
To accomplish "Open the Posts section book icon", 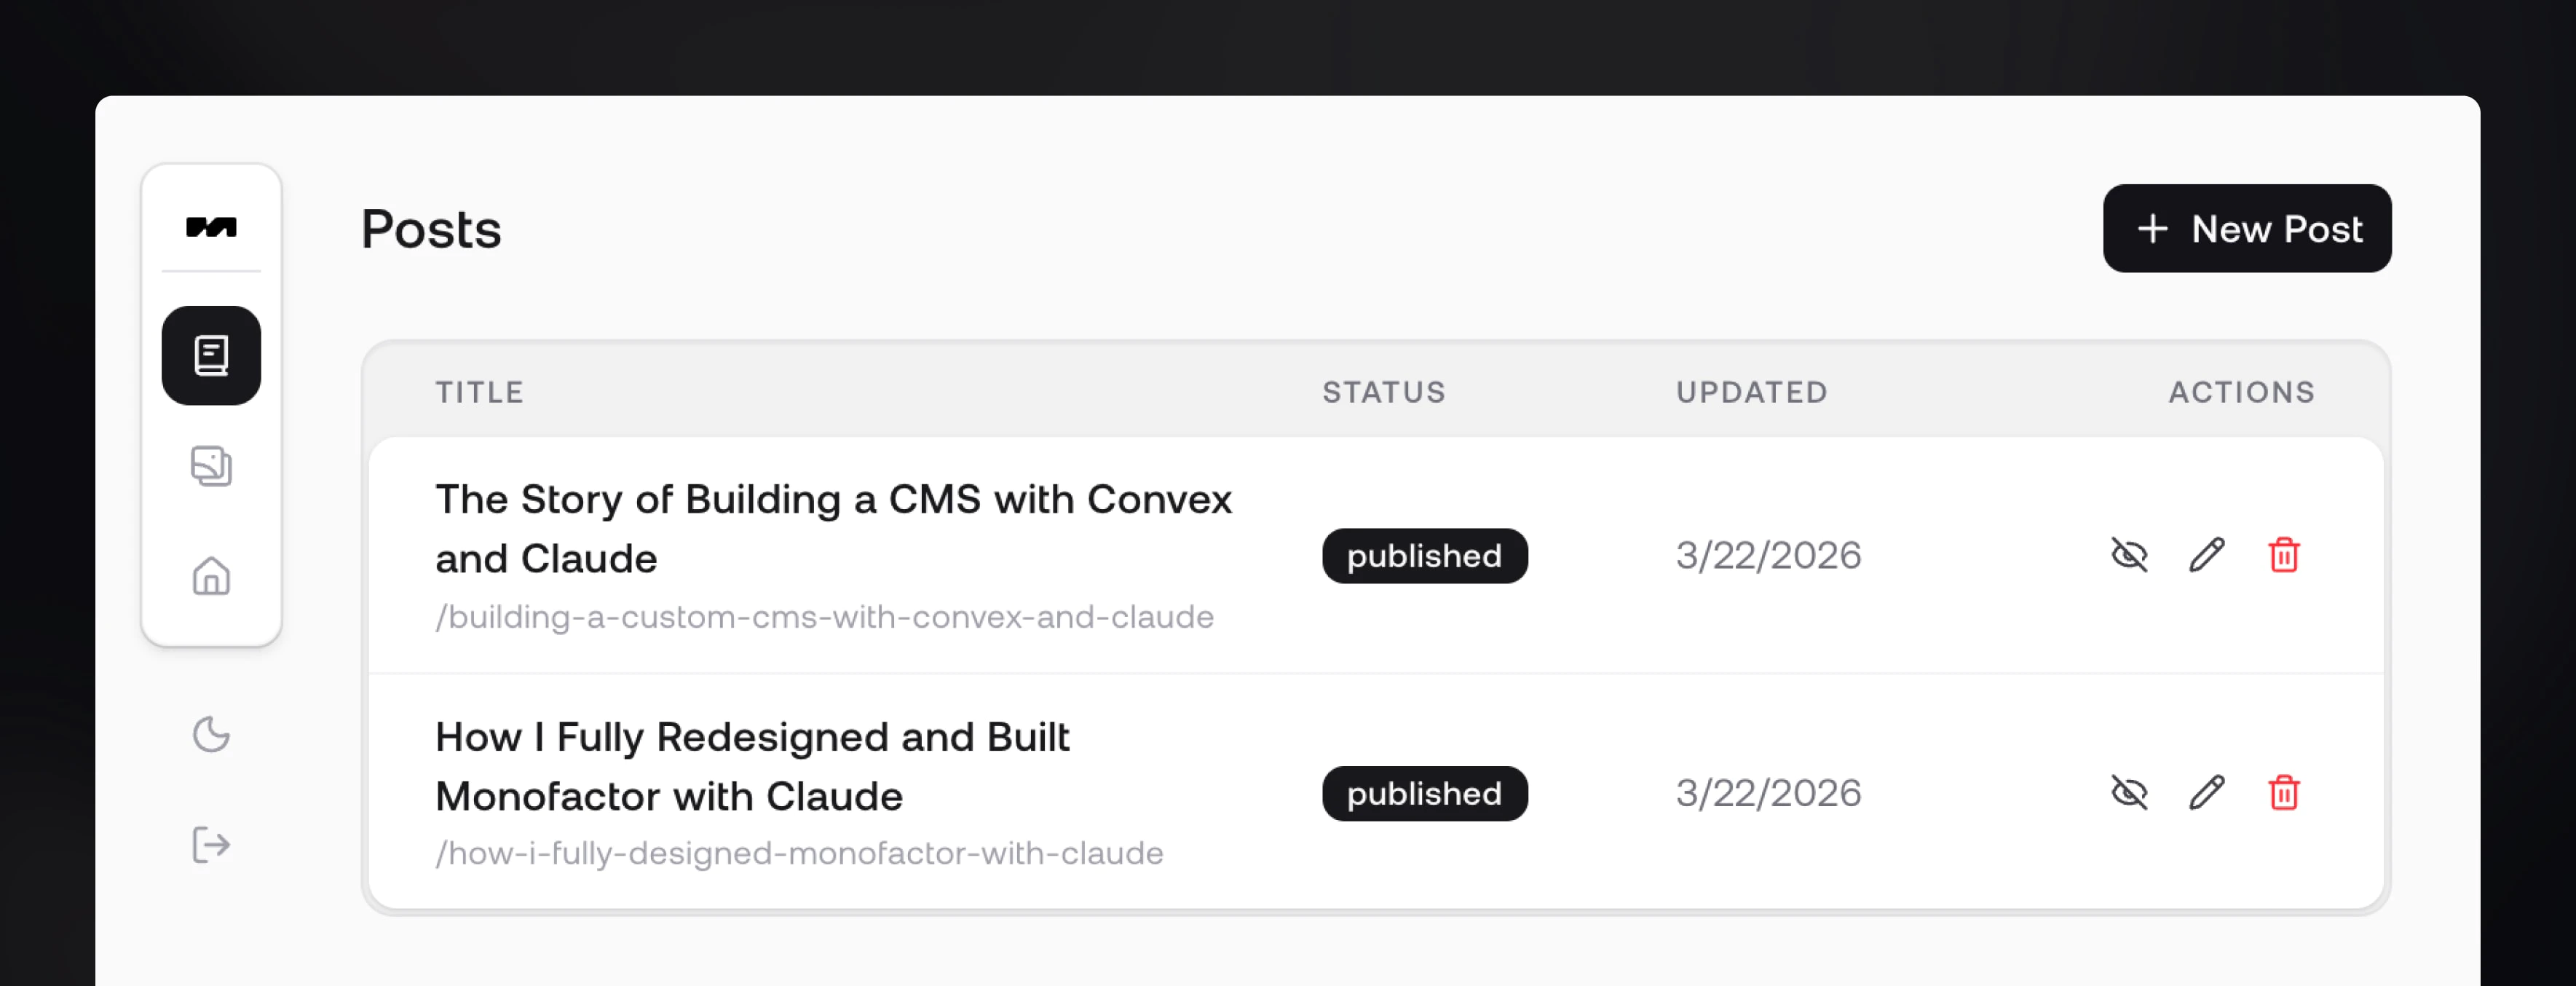I will pyautogui.click(x=211, y=356).
